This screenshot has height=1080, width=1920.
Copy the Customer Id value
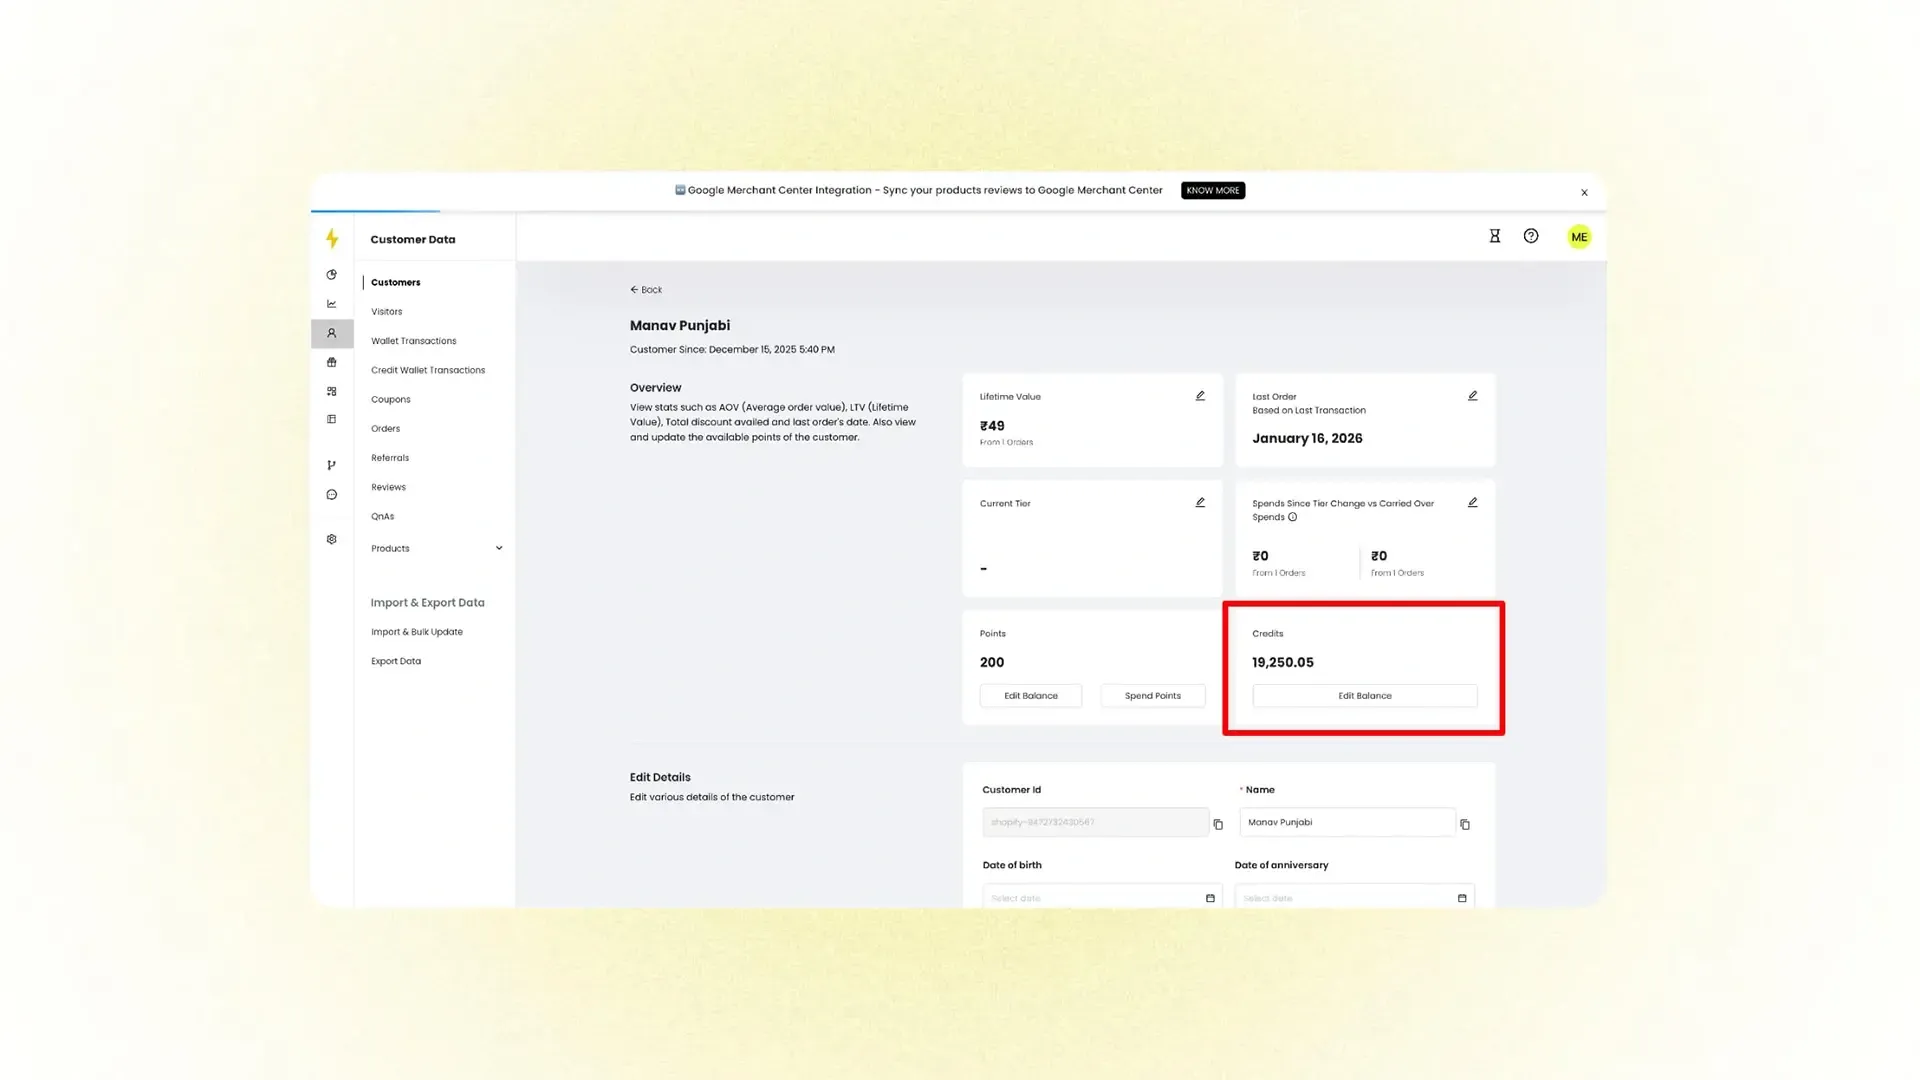[x=1217, y=824]
